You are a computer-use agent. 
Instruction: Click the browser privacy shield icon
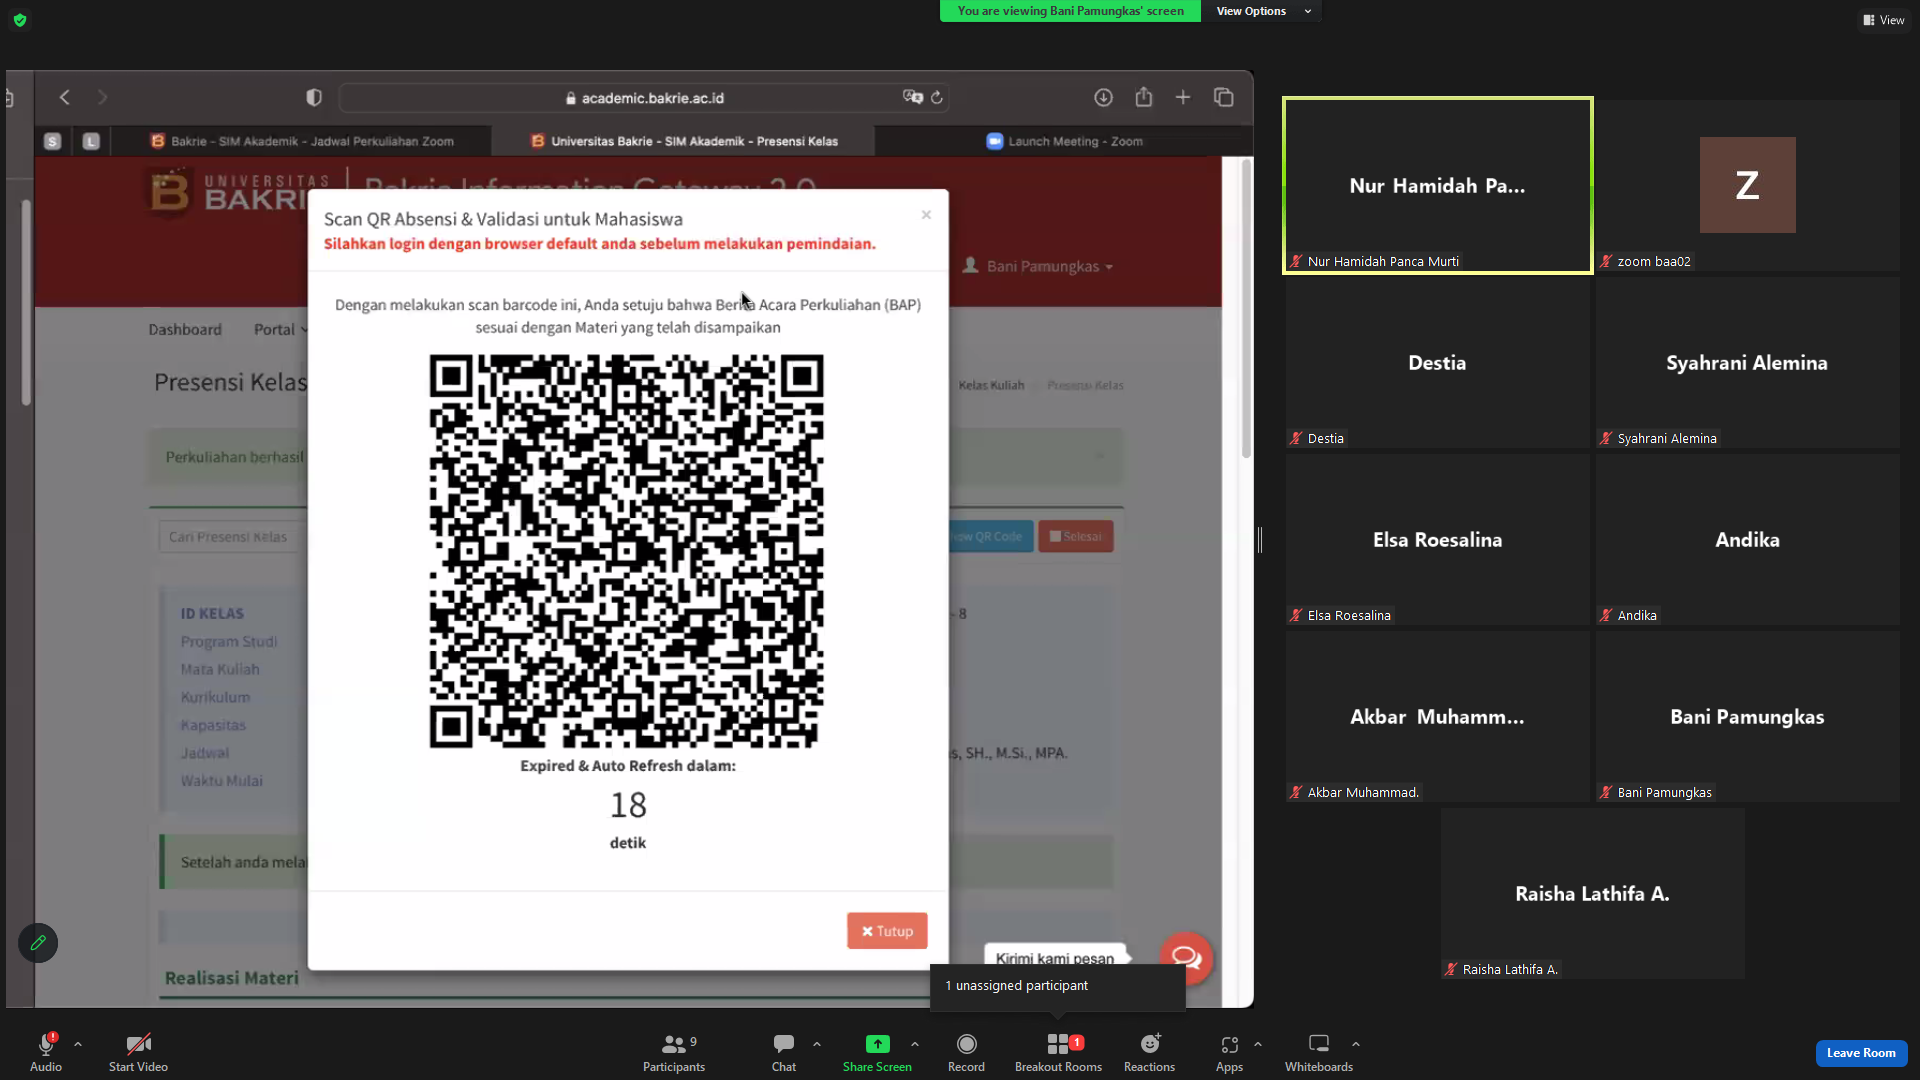click(314, 97)
